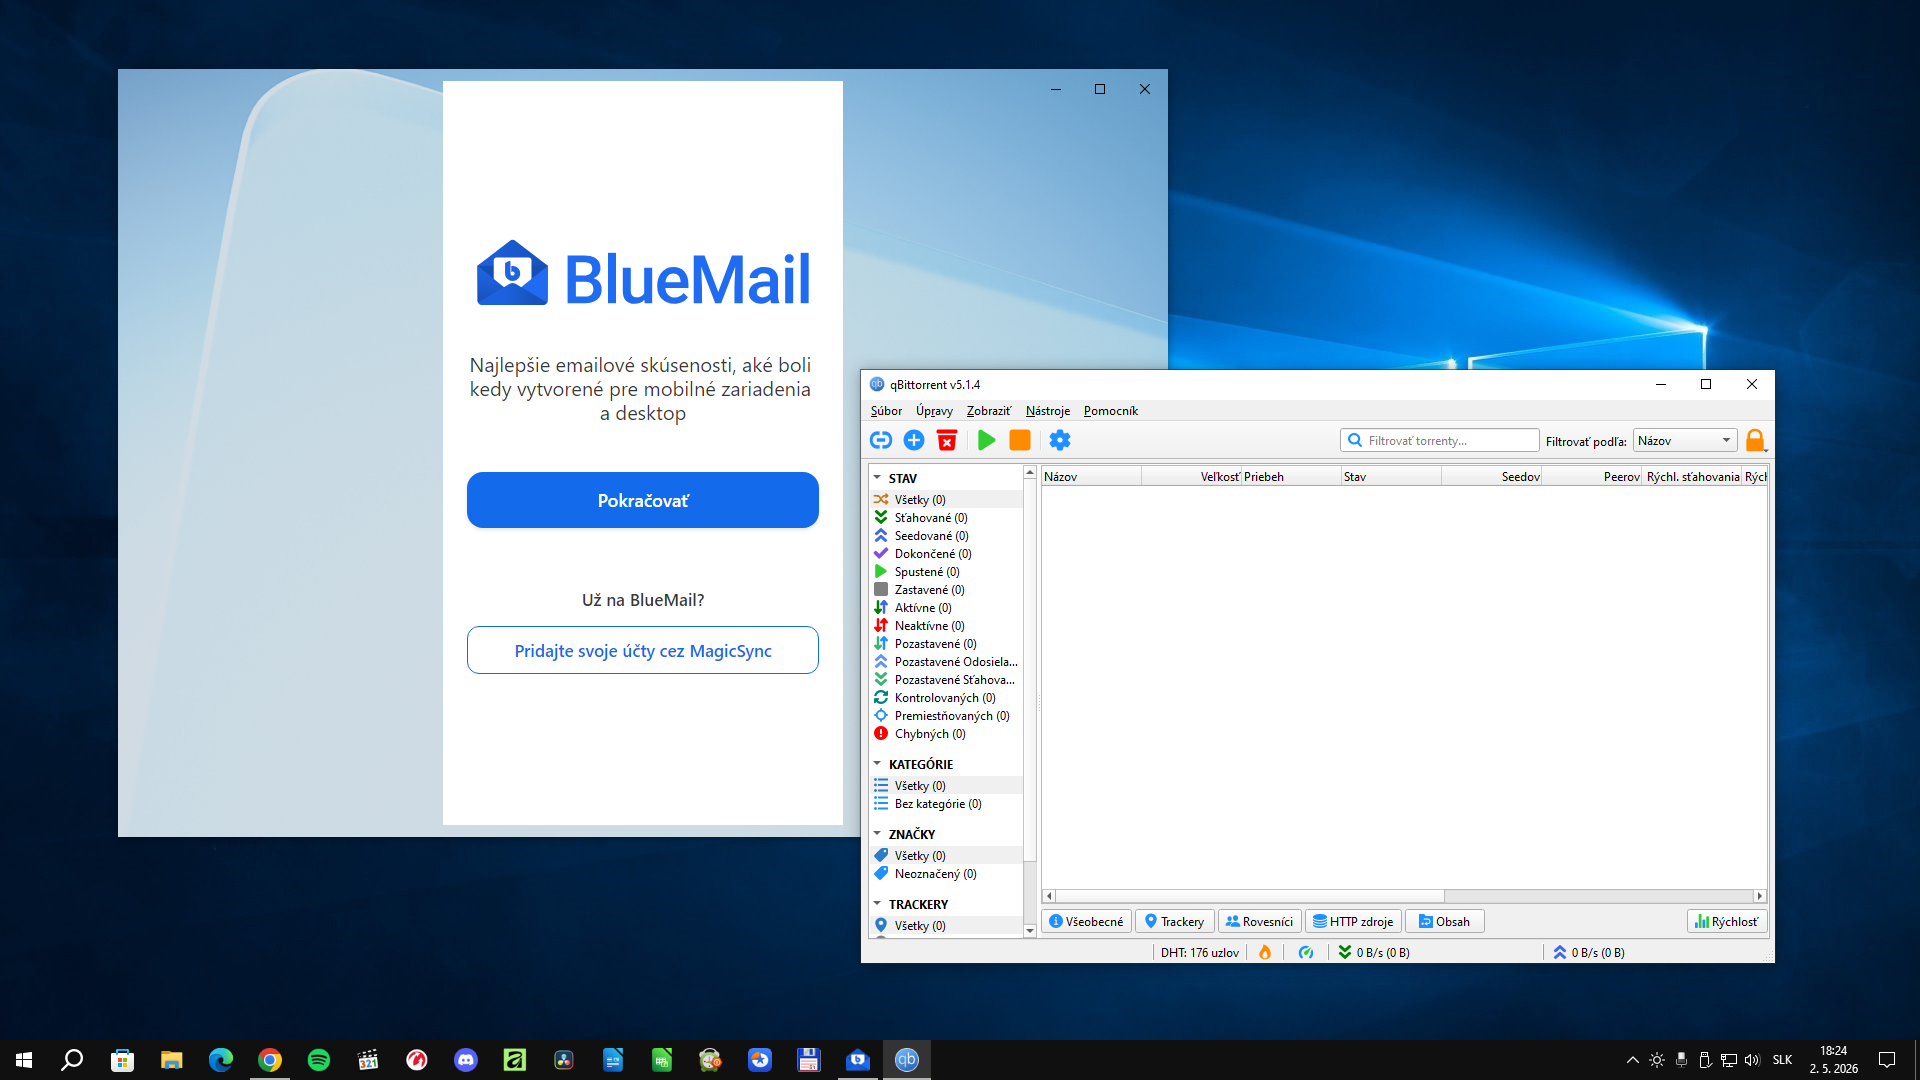1920x1080 pixels.
Task: Collapse the STAV section
Action: 877,478
